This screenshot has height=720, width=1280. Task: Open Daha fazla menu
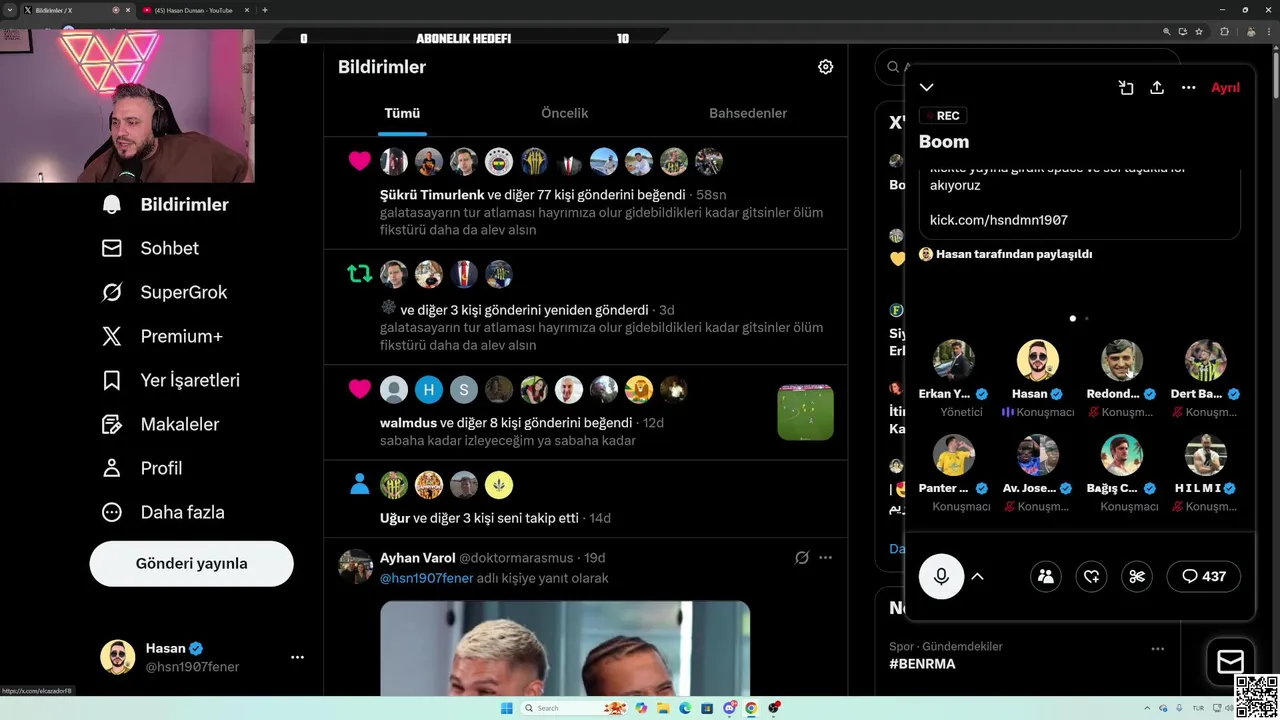point(163,512)
